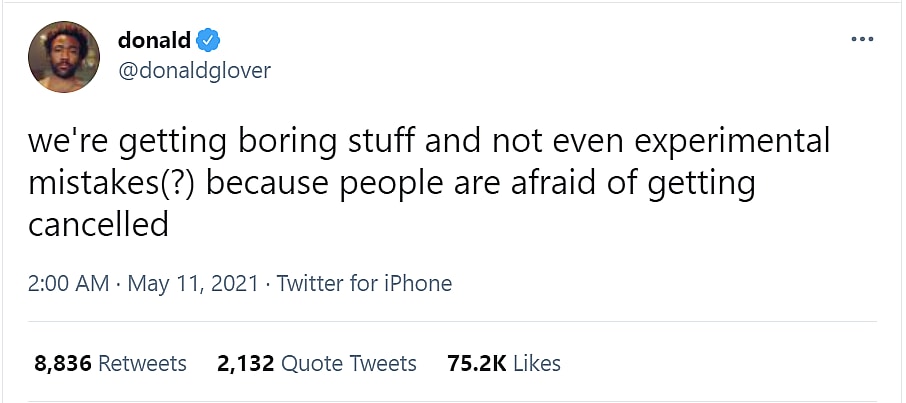The height and width of the screenshot is (403, 906).
Task: Click the blue verified badge
Action: (x=208, y=41)
